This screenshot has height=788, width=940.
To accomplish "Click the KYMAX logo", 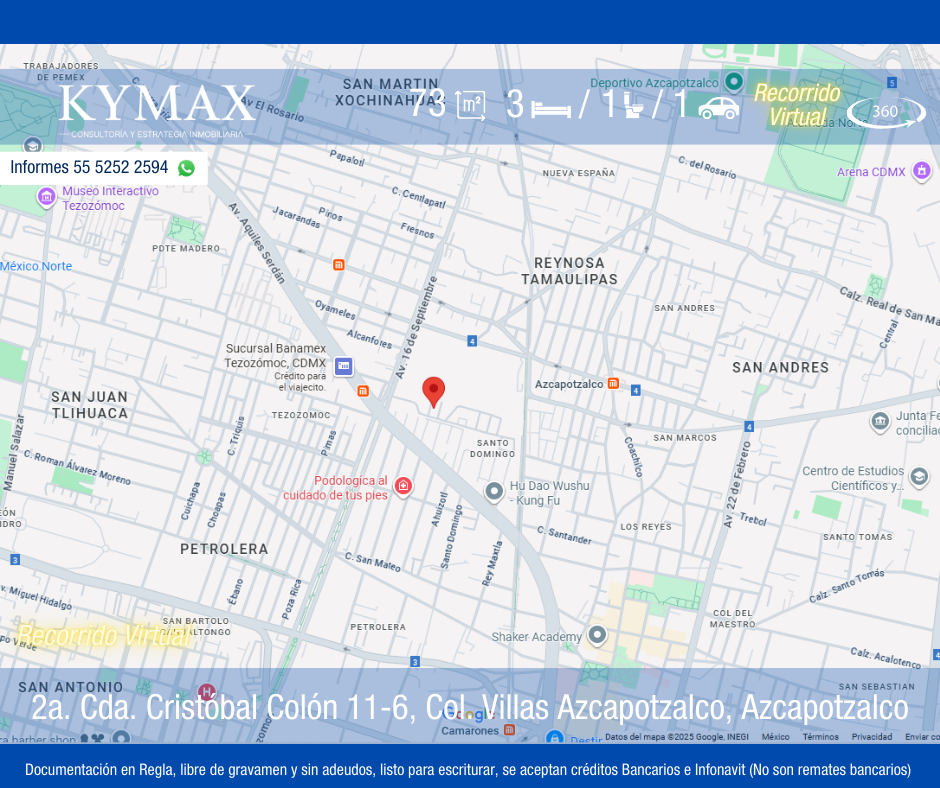I will pyautogui.click(x=157, y=110).
